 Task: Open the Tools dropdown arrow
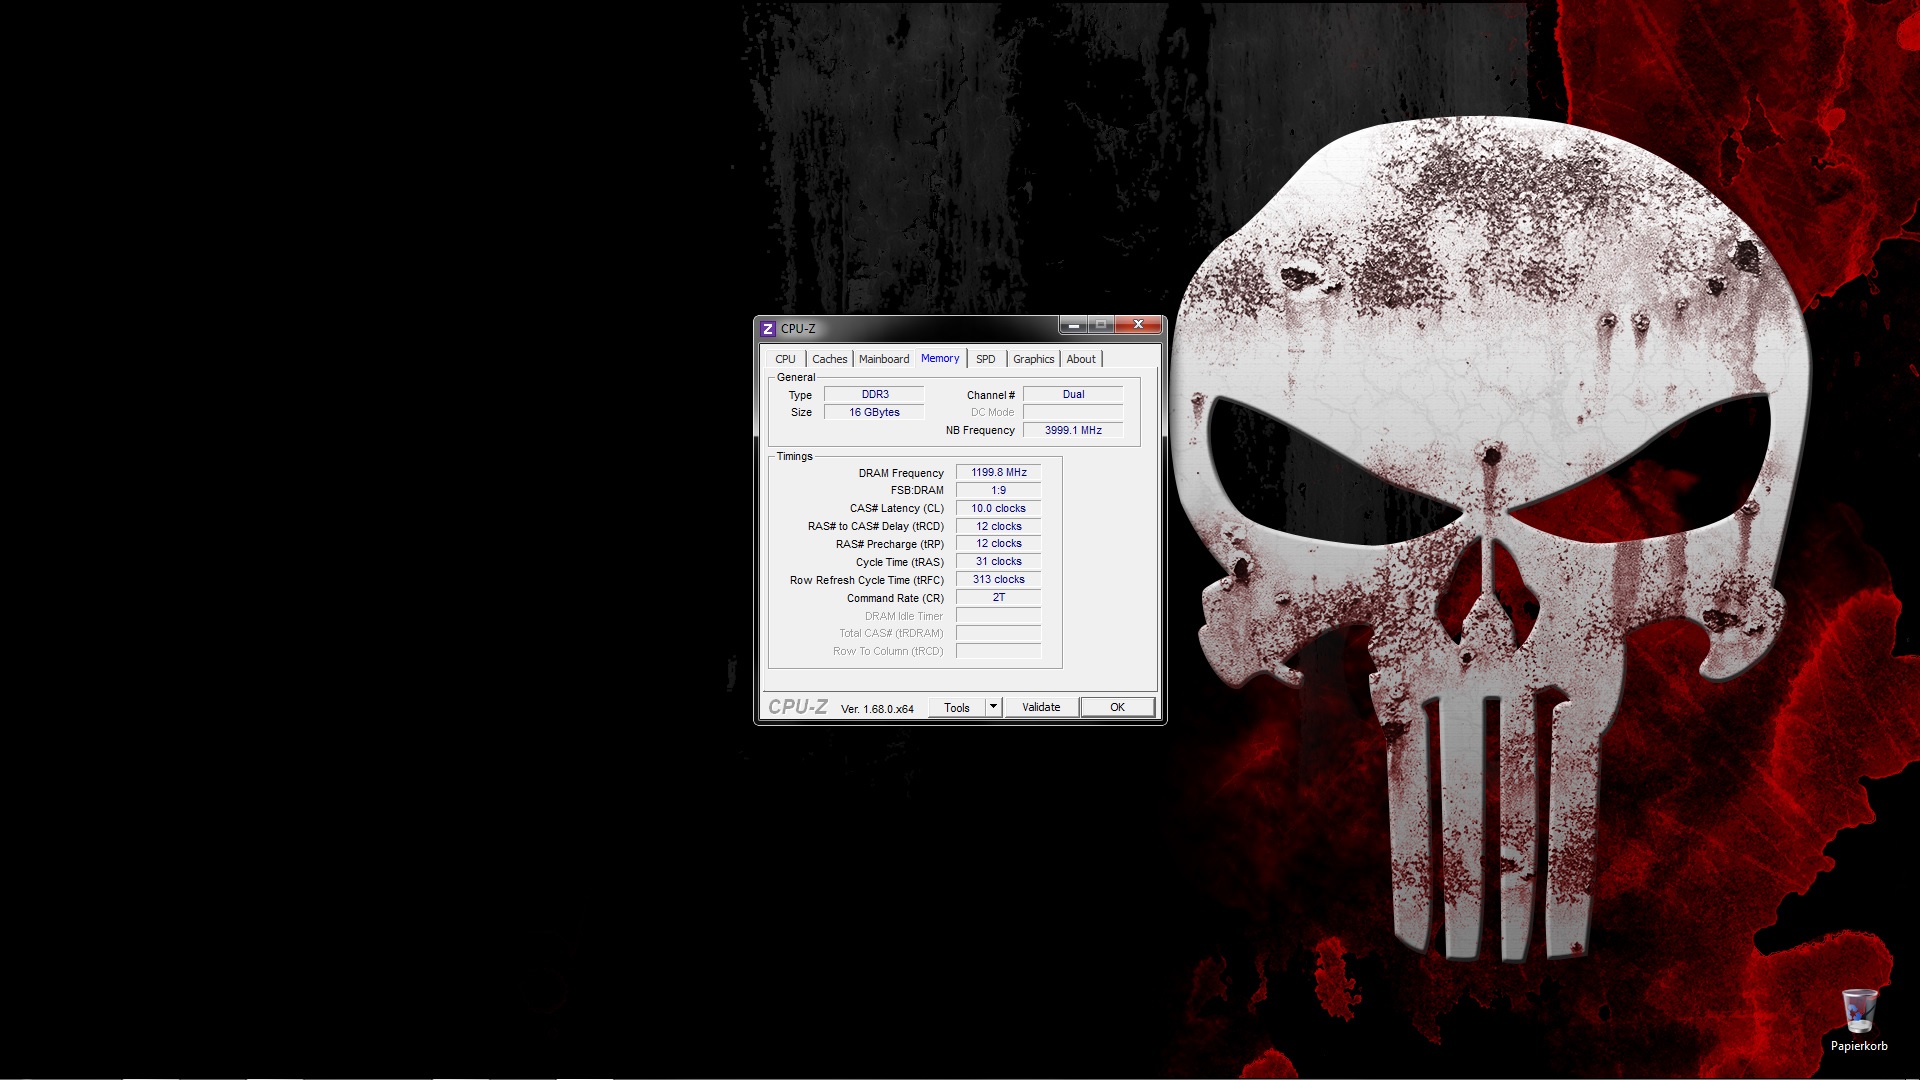point(993,707)
